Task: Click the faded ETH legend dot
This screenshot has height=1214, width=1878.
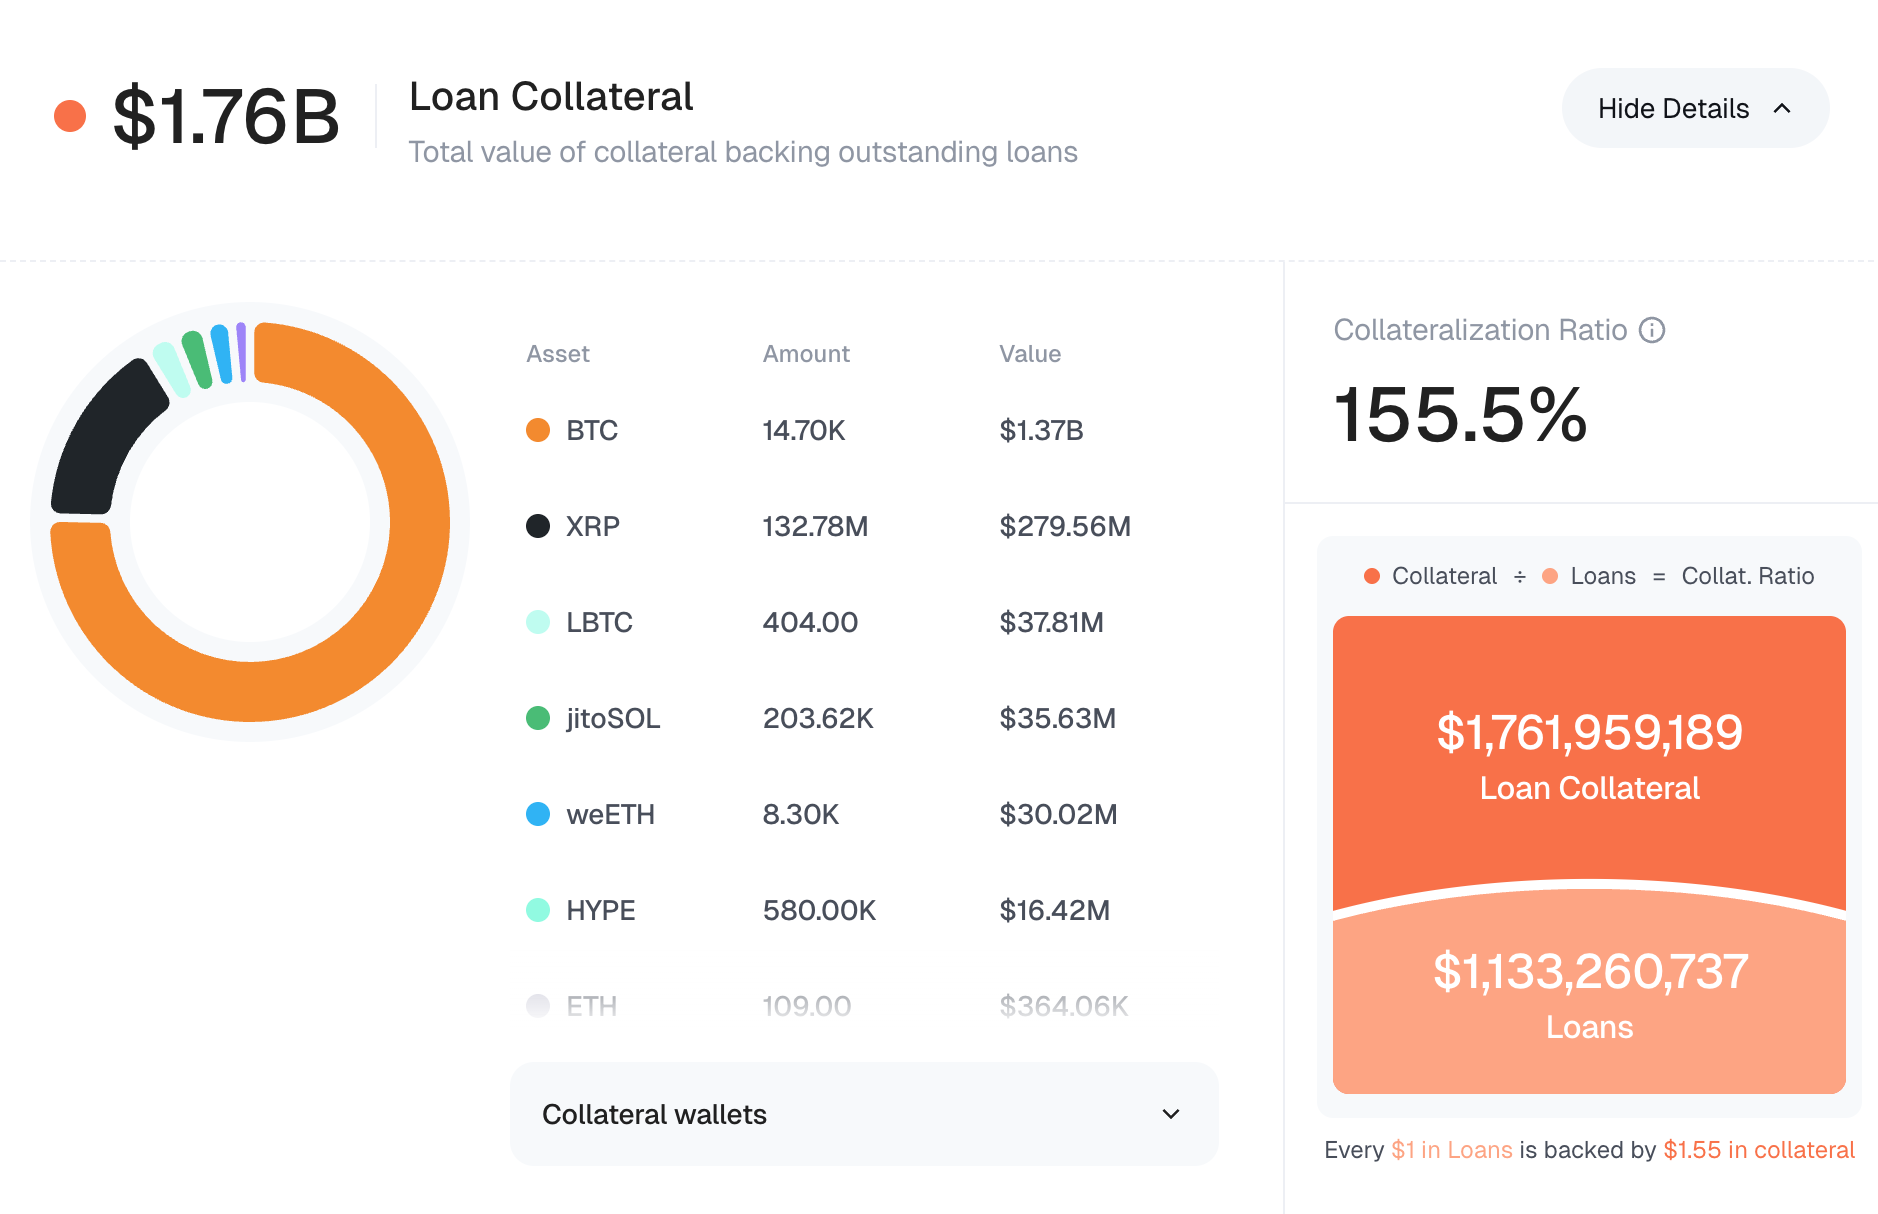Action: 538,1006
